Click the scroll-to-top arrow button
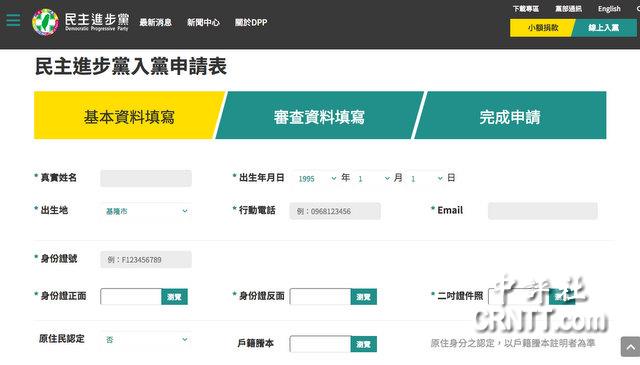Viewport: 640px width, 365px height. click(631, 347)
